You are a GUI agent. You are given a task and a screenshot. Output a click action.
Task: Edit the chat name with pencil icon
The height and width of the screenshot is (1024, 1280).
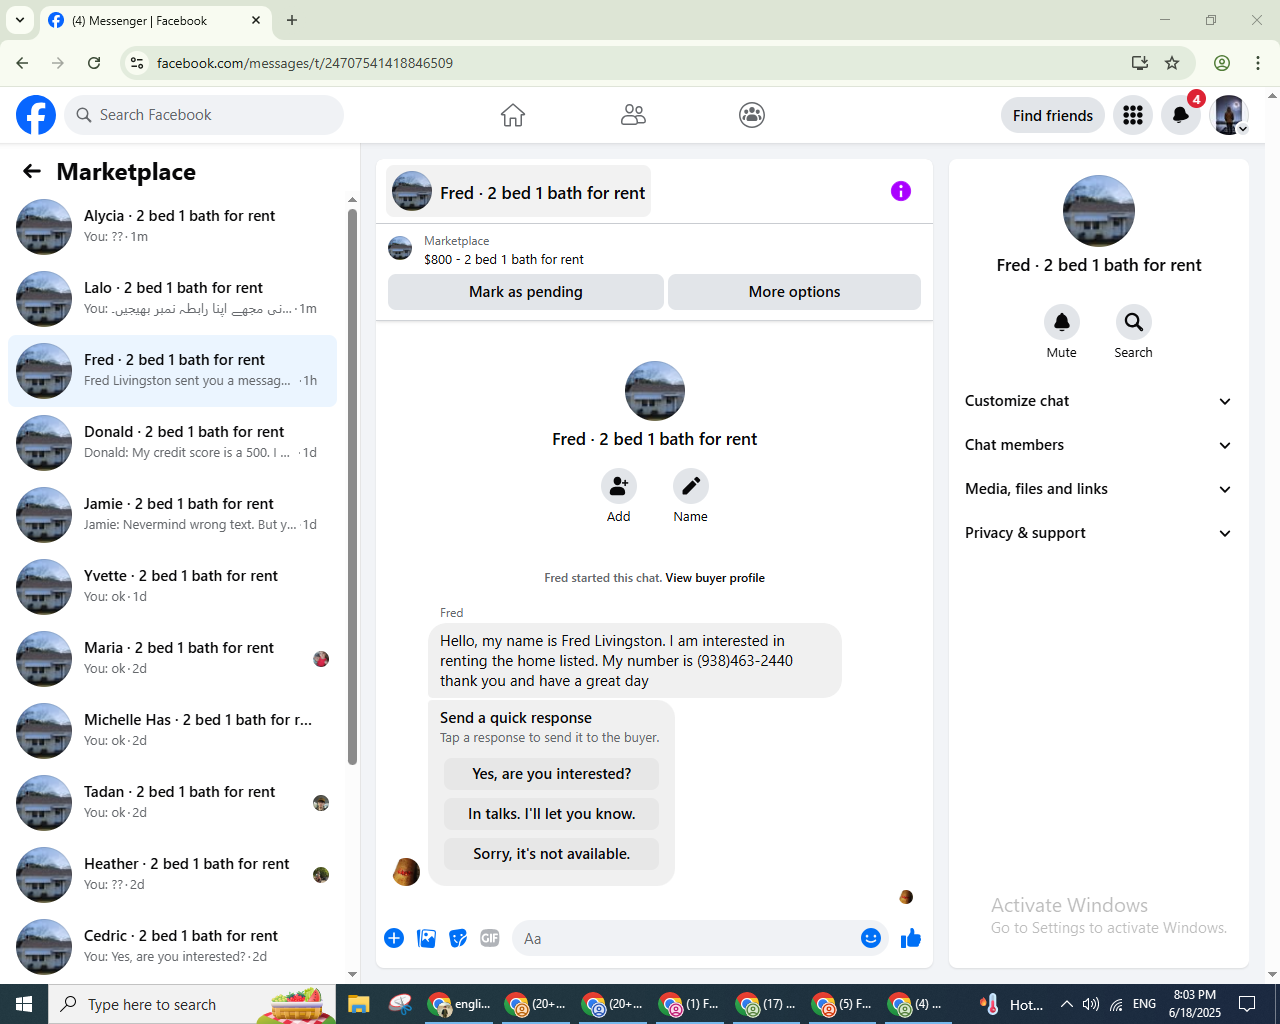click(691, 486)
